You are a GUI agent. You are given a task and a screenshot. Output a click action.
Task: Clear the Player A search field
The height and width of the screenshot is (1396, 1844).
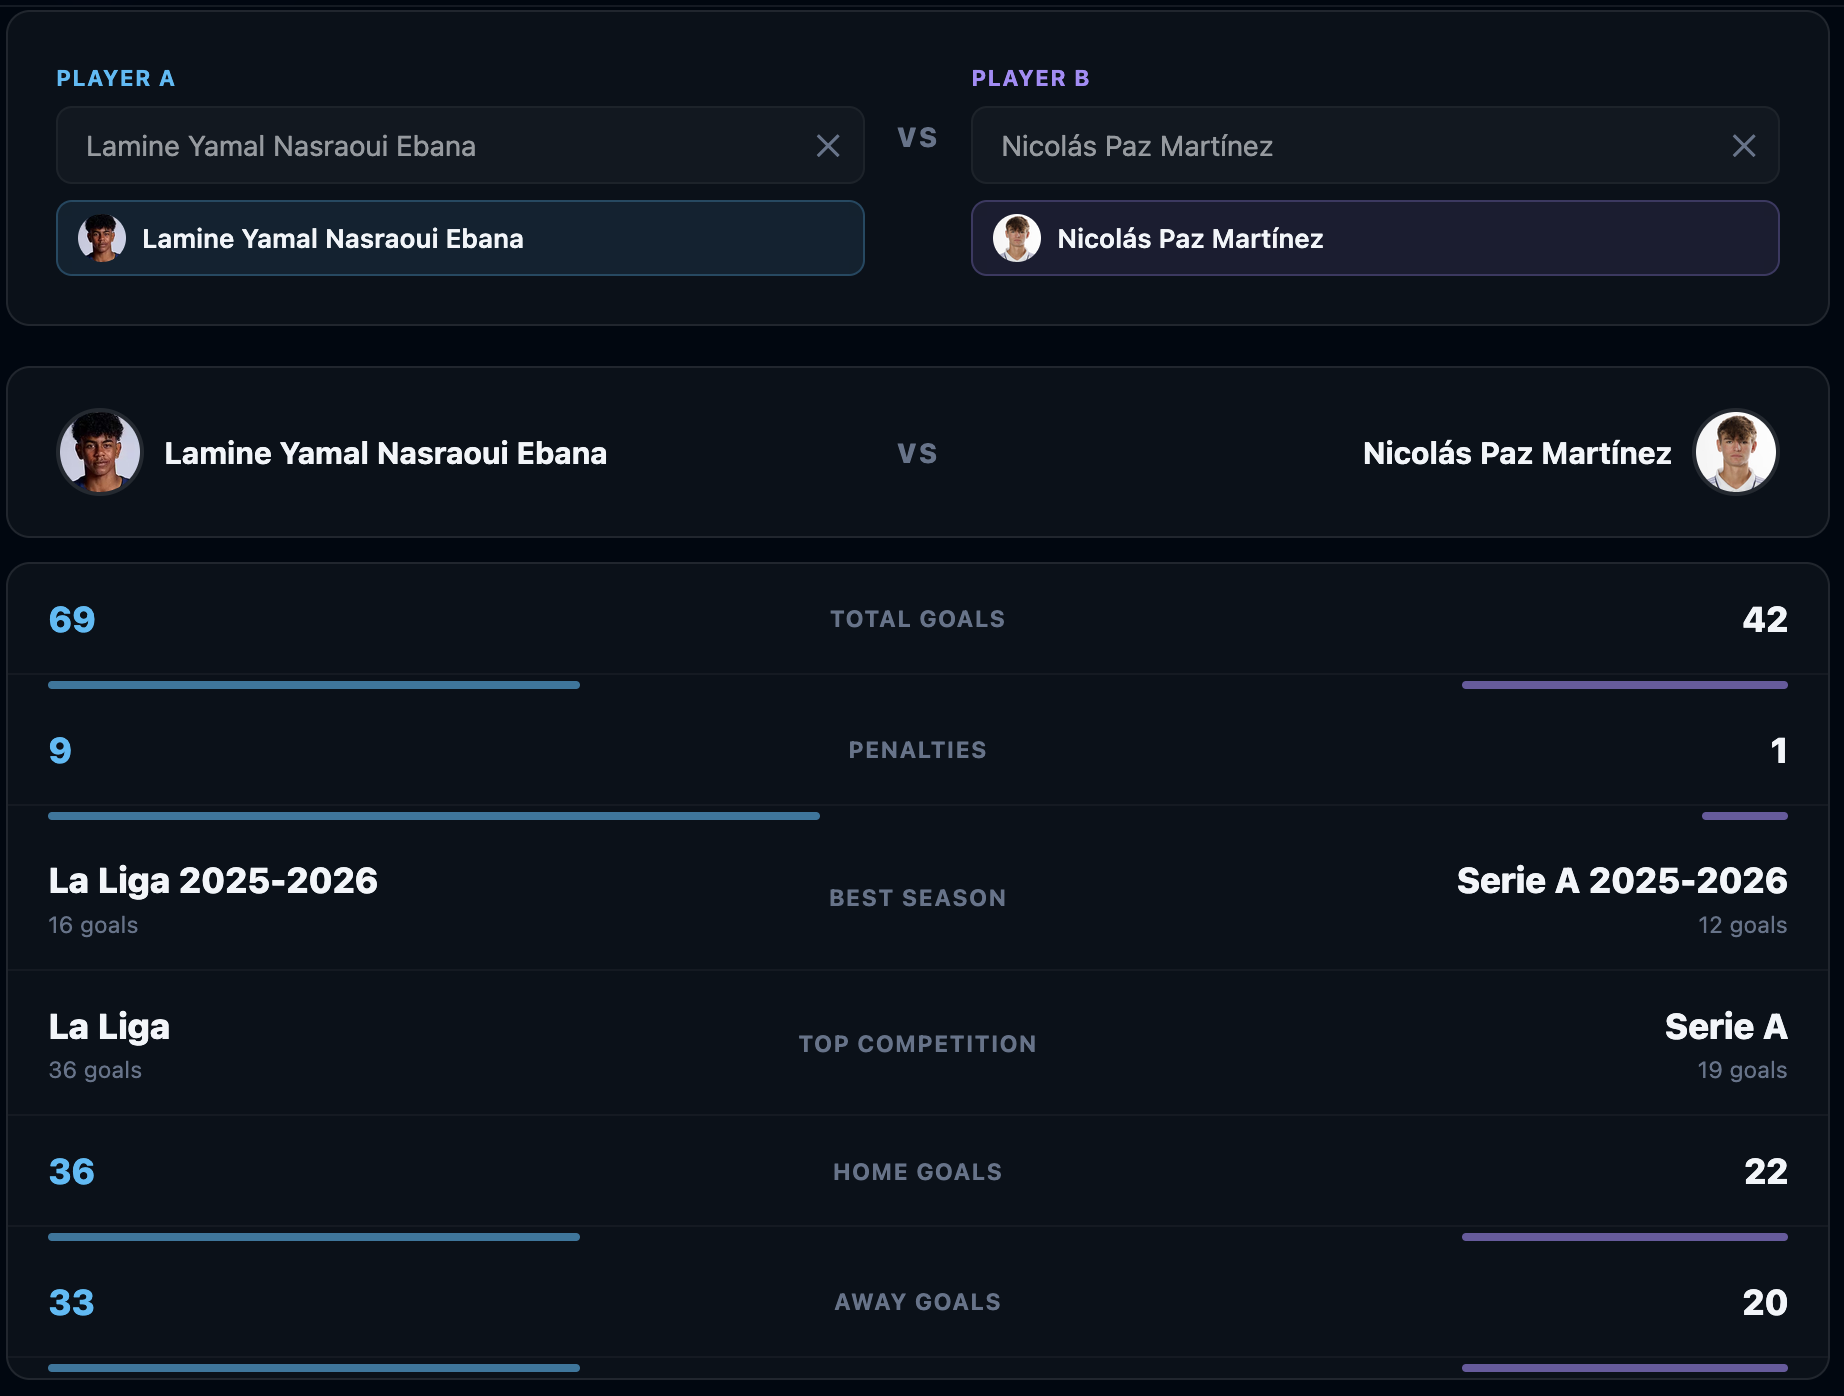(828, 146)
